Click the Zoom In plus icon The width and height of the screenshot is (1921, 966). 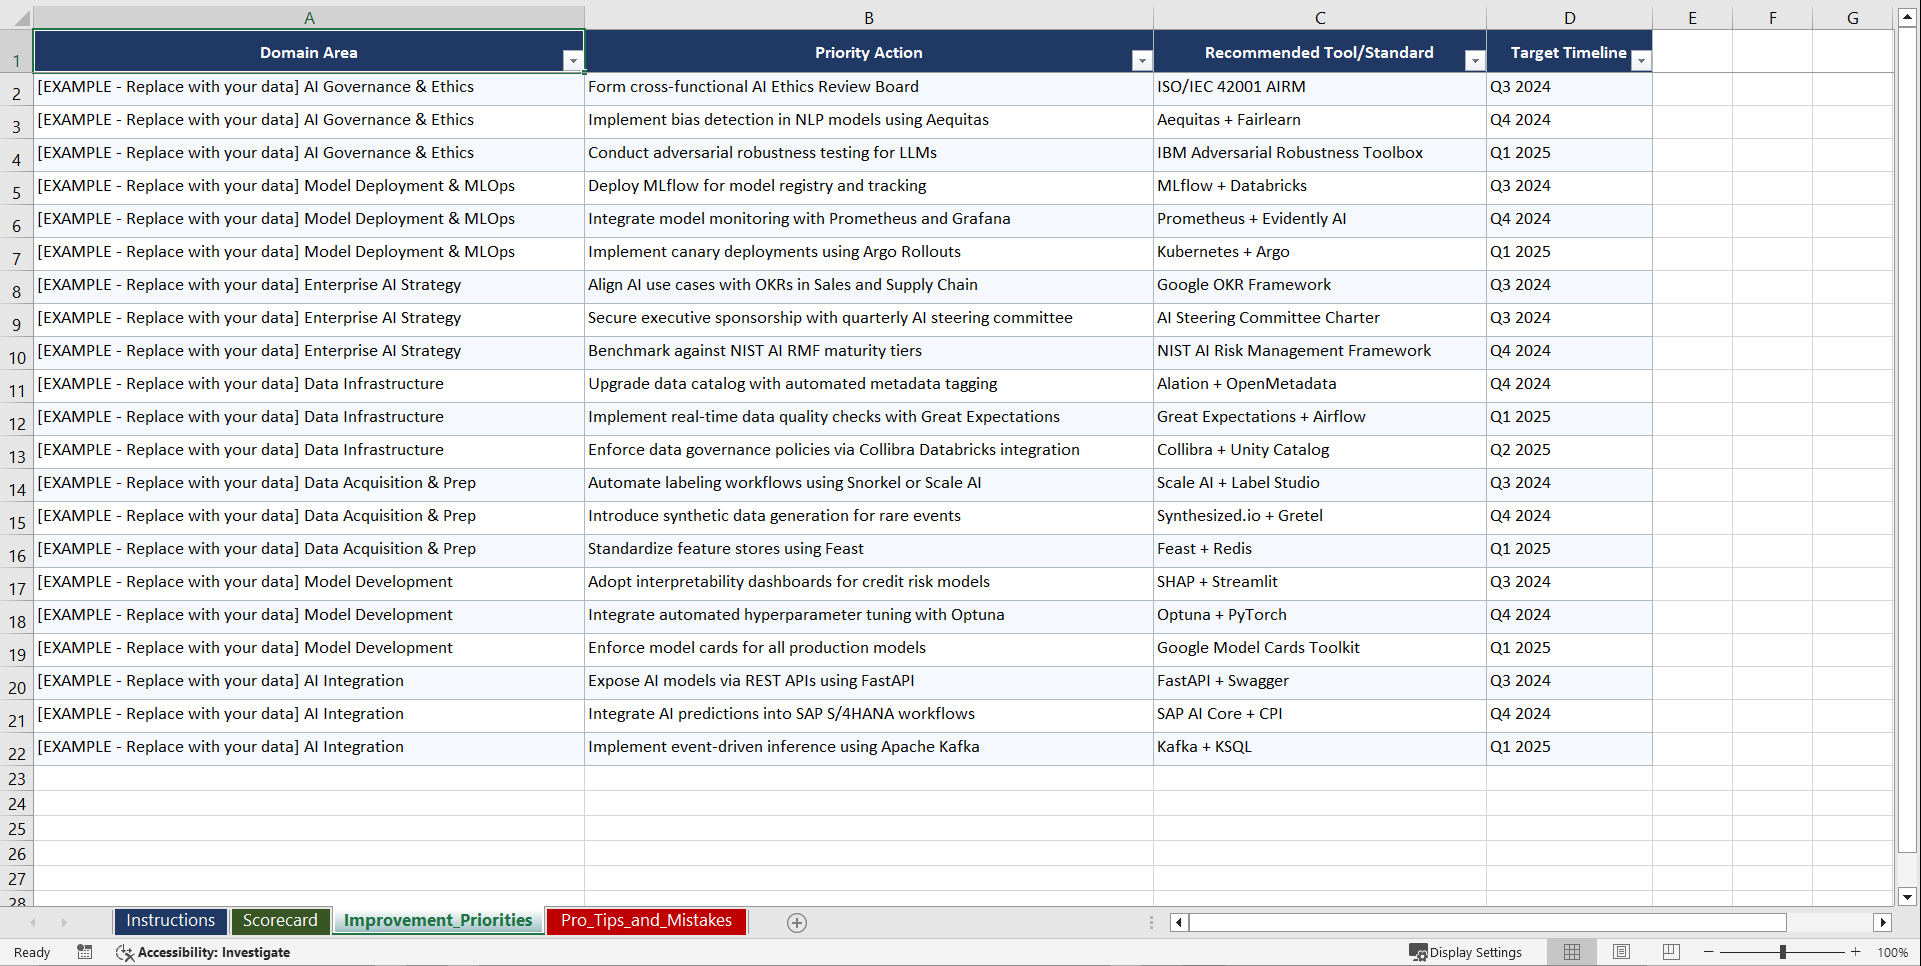tap(1855, 952)
